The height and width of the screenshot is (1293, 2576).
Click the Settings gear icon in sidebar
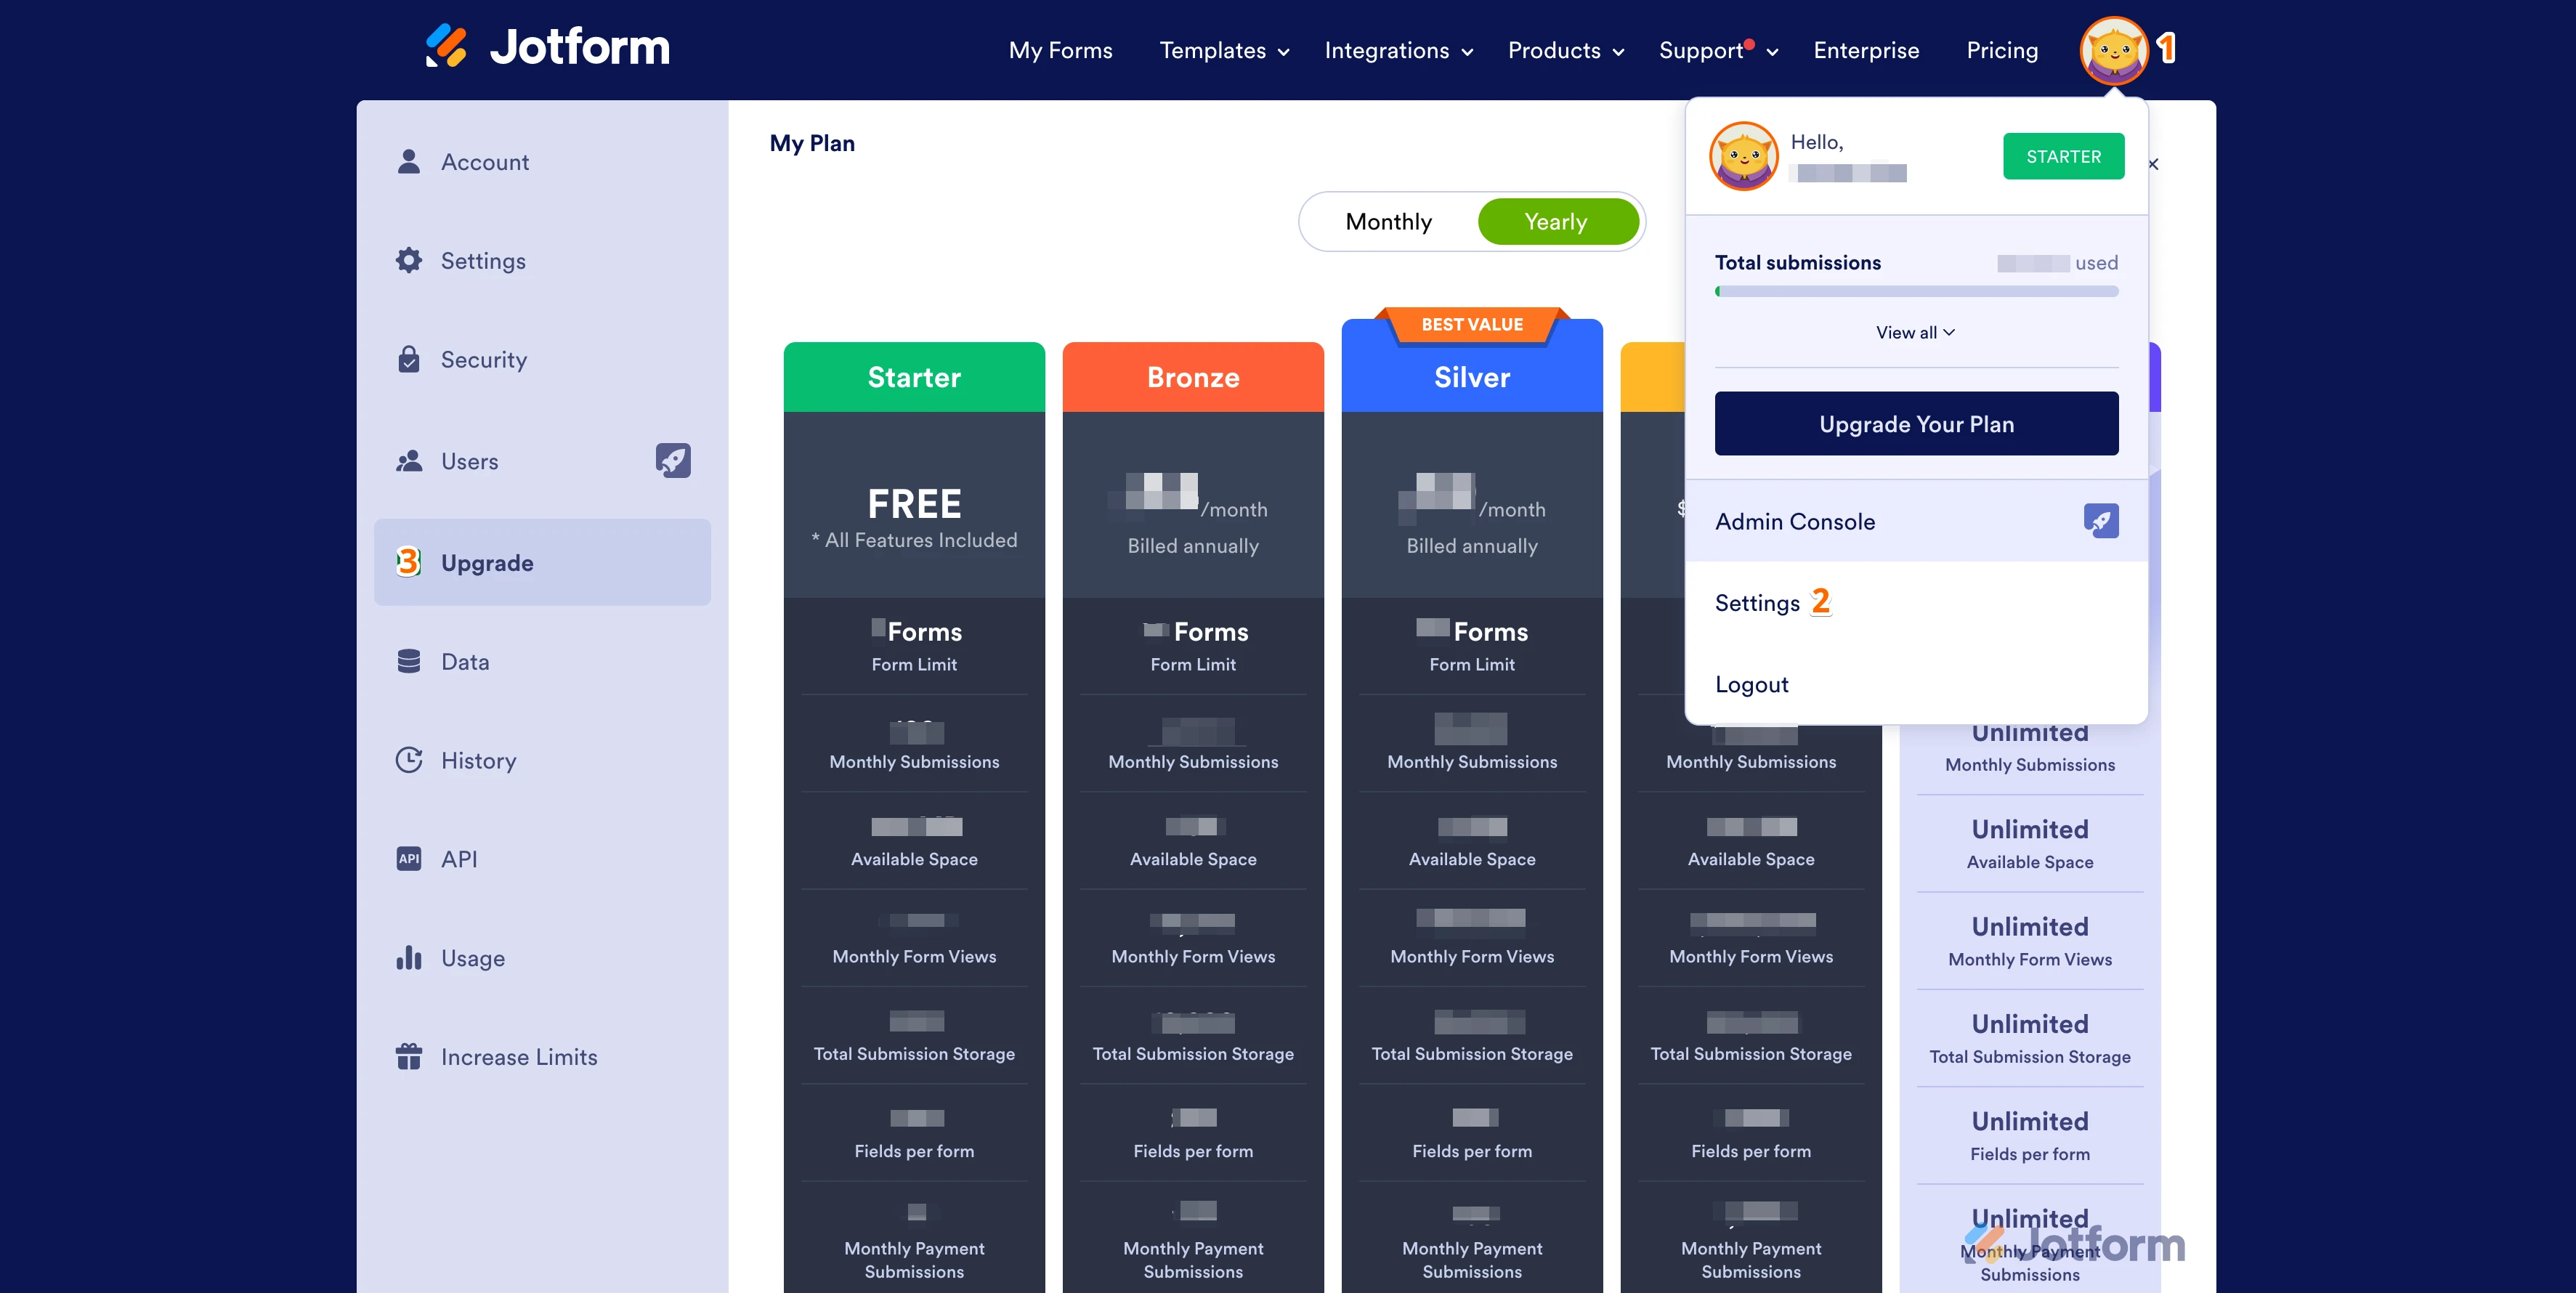(x=408, y=260)
